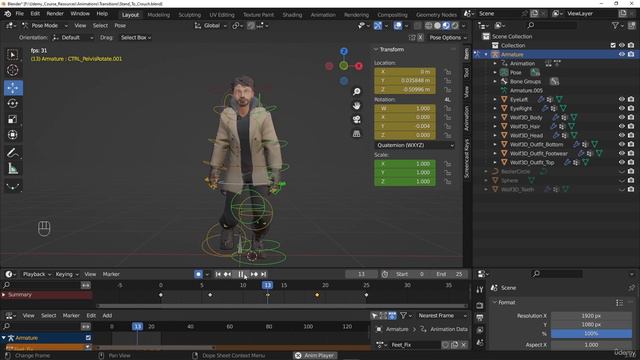Toggle camera view icon
Viewport: 640px width, 360px height.
tap(356, 119)
